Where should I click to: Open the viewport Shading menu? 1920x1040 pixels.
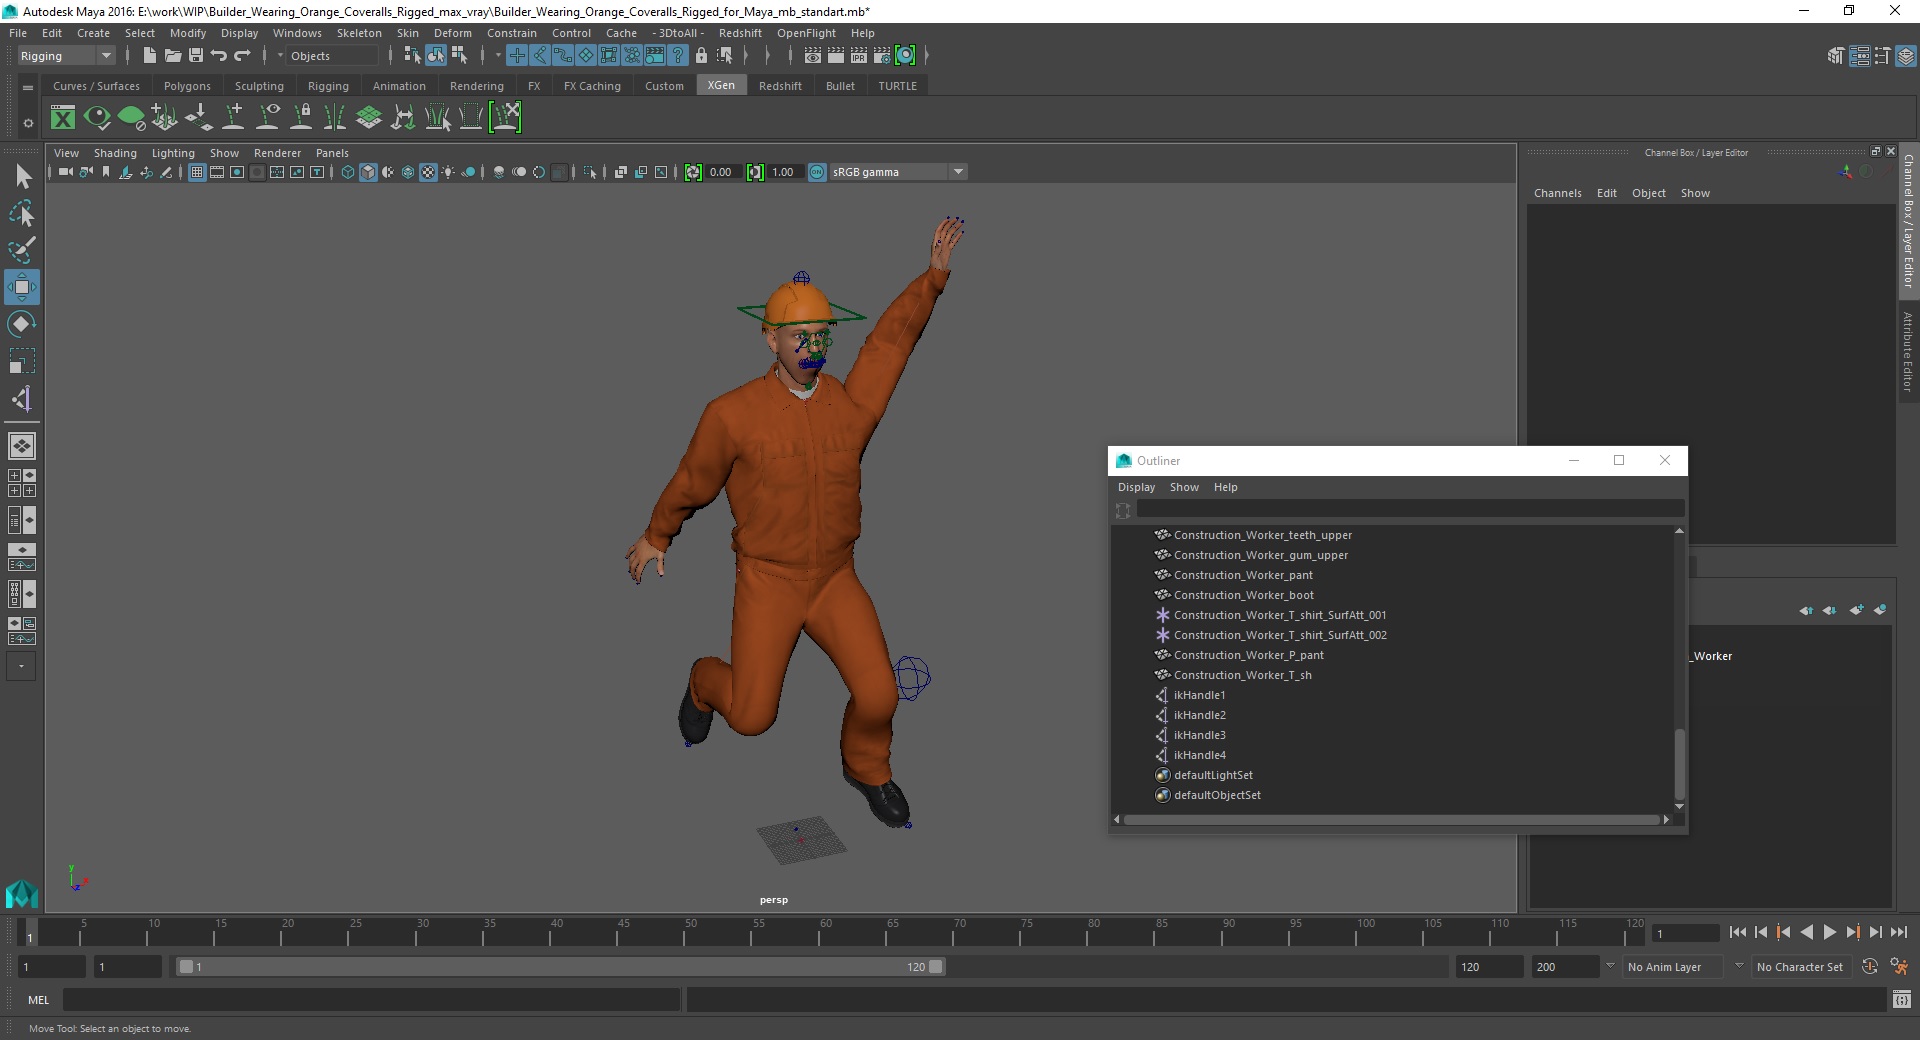click(x=115, y=153)
